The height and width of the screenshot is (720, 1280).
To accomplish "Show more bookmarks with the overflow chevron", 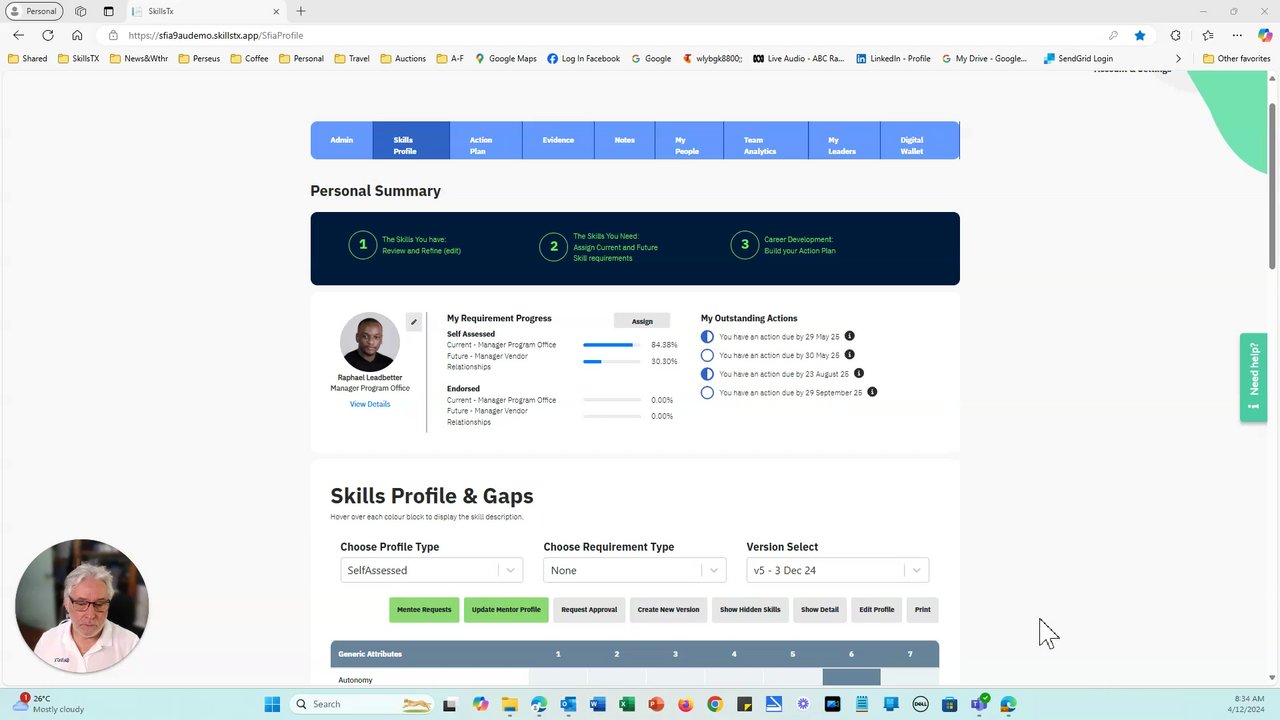I will tap(1178, 58).
